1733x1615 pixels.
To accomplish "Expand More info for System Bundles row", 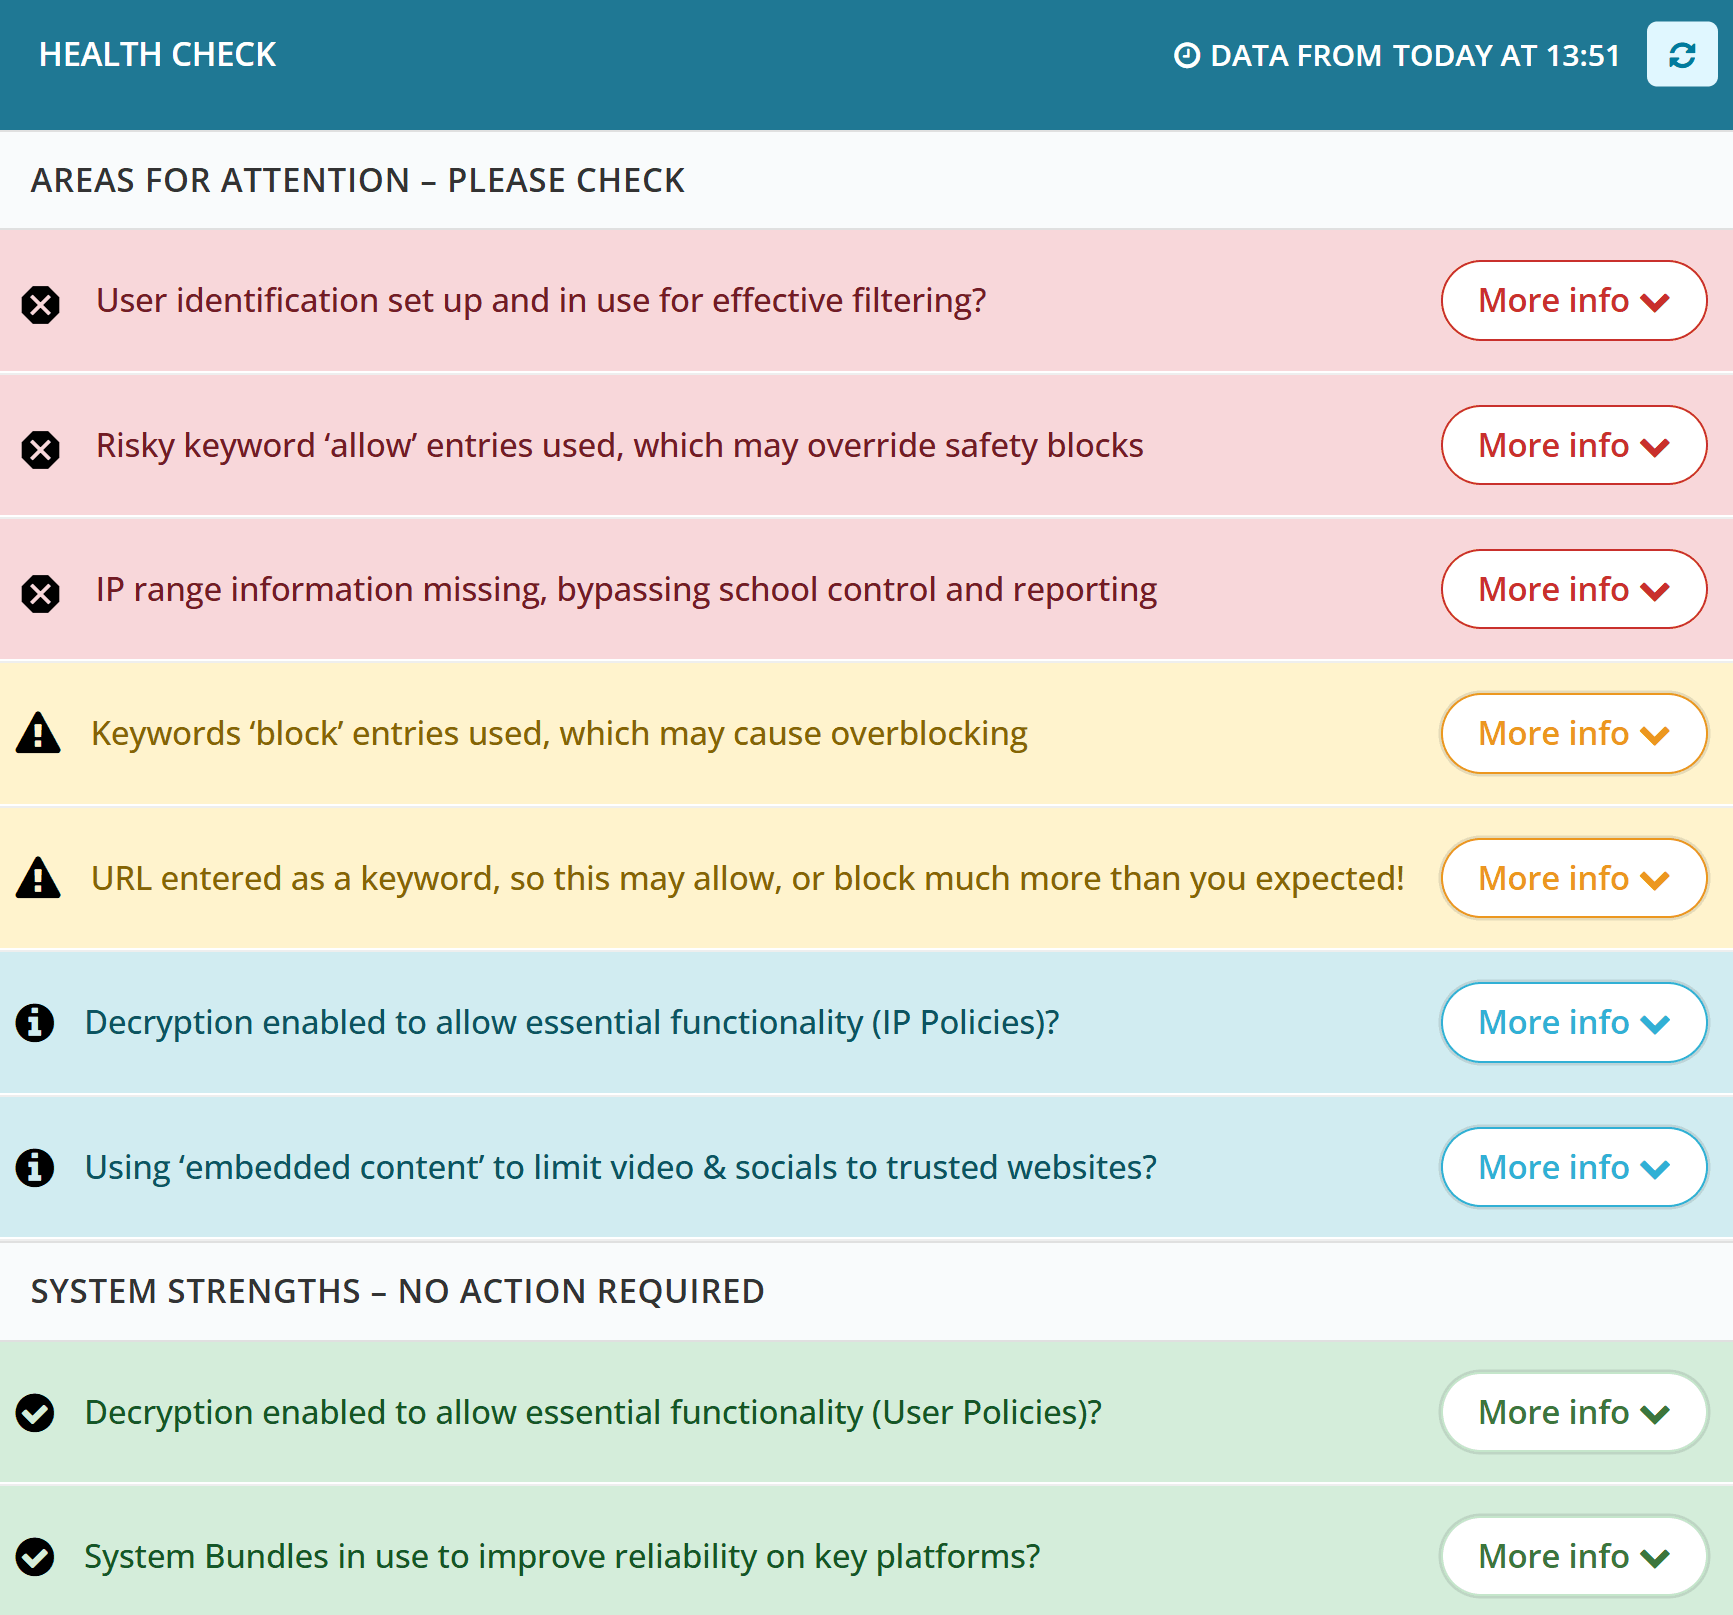I will pyautogui.click(x=1573, y=1556).
